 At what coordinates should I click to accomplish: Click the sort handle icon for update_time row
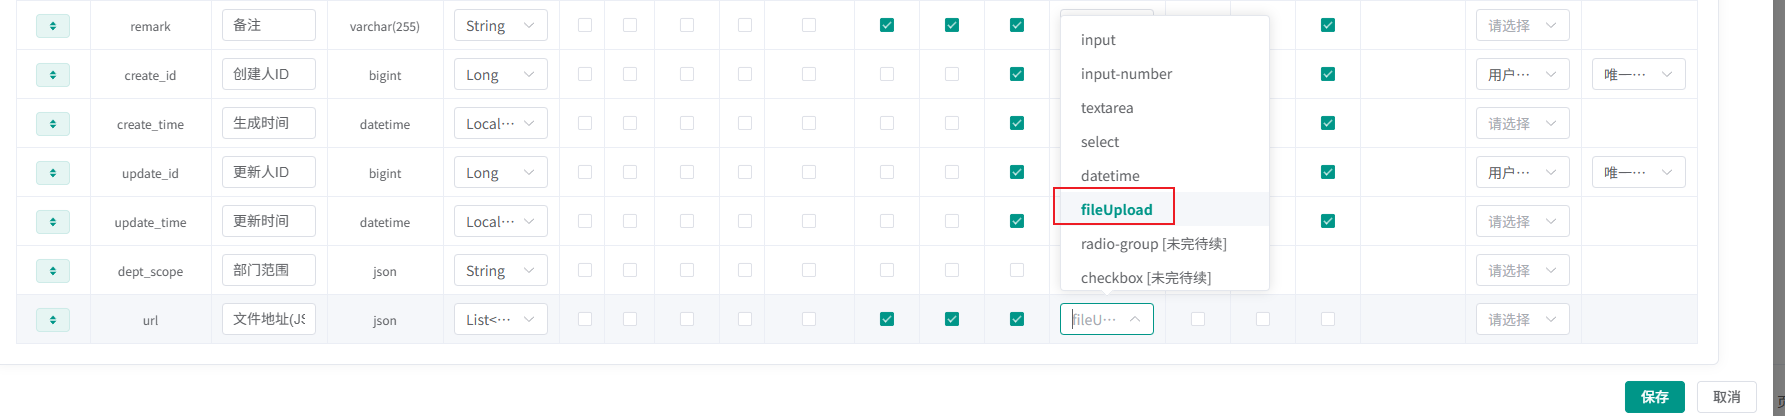pos(53,222)
